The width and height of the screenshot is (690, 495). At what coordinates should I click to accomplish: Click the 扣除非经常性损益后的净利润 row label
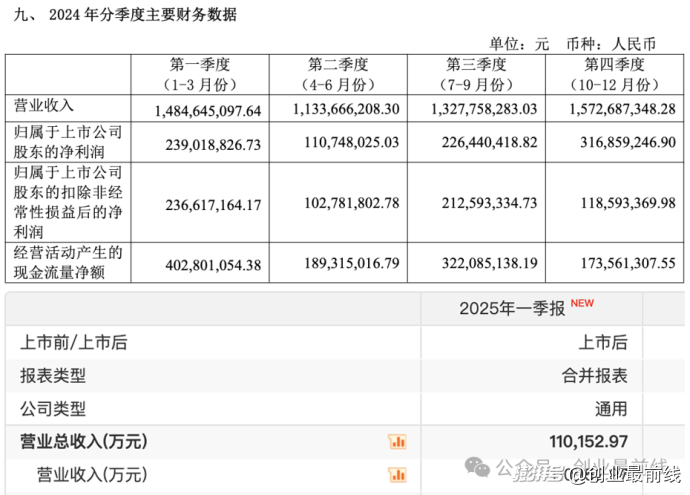click(68, 202)
